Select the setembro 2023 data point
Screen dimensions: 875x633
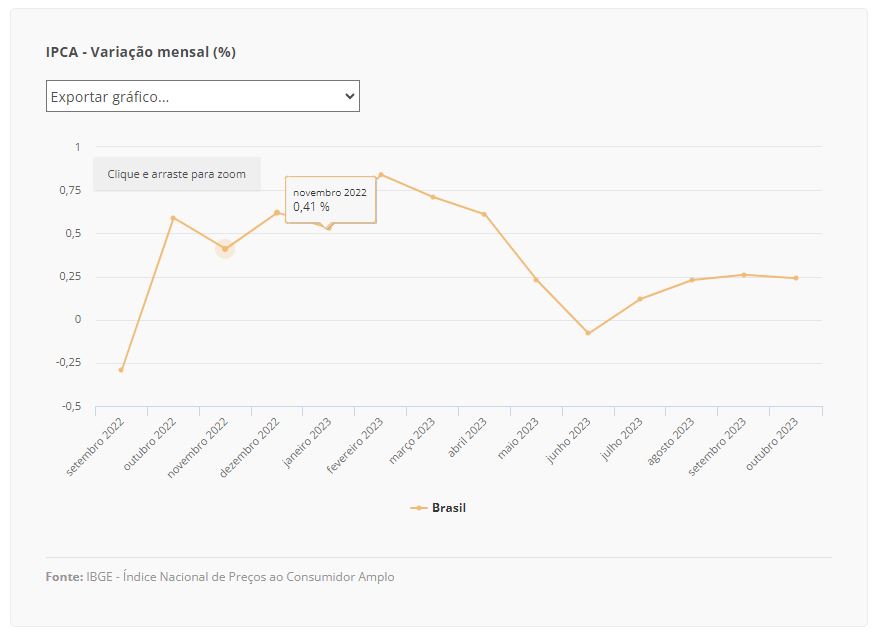pos(744,275)
